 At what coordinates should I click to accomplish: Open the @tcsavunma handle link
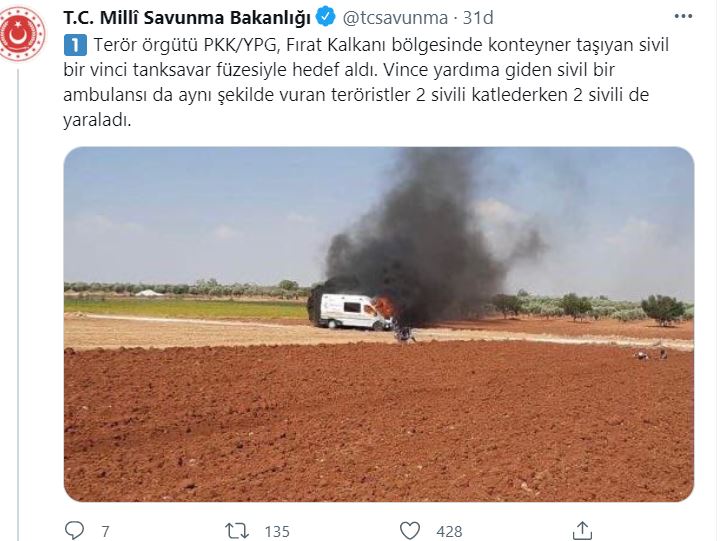point(395,18)
